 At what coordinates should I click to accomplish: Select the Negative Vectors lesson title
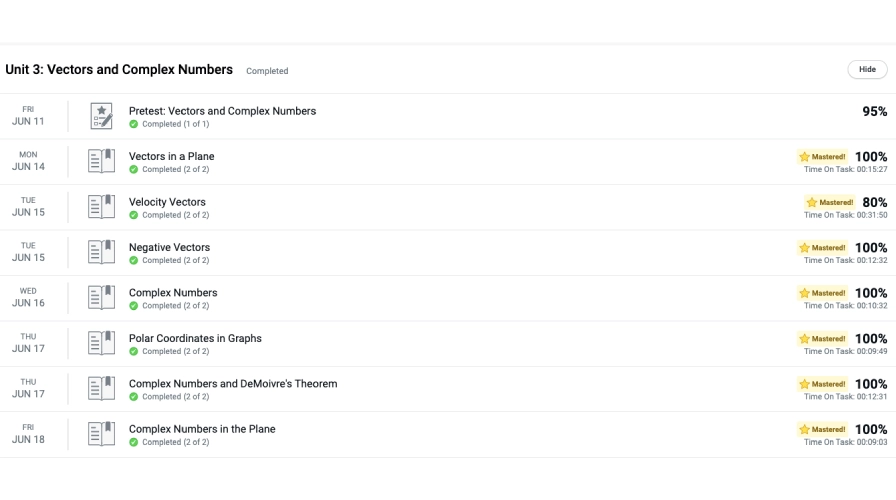[169, 247]
